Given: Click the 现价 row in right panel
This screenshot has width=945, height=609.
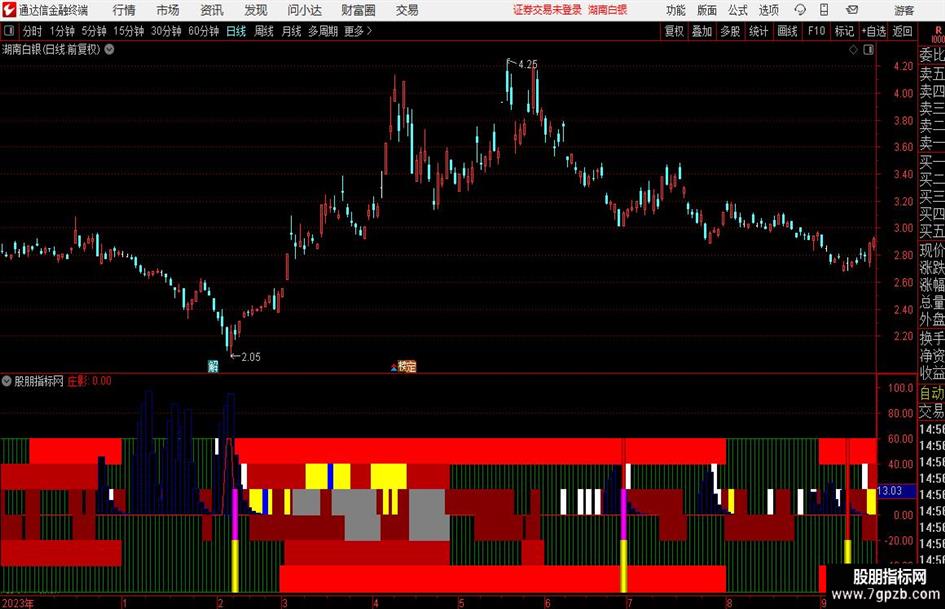Looking at the screenshot, I should [932, 250].
